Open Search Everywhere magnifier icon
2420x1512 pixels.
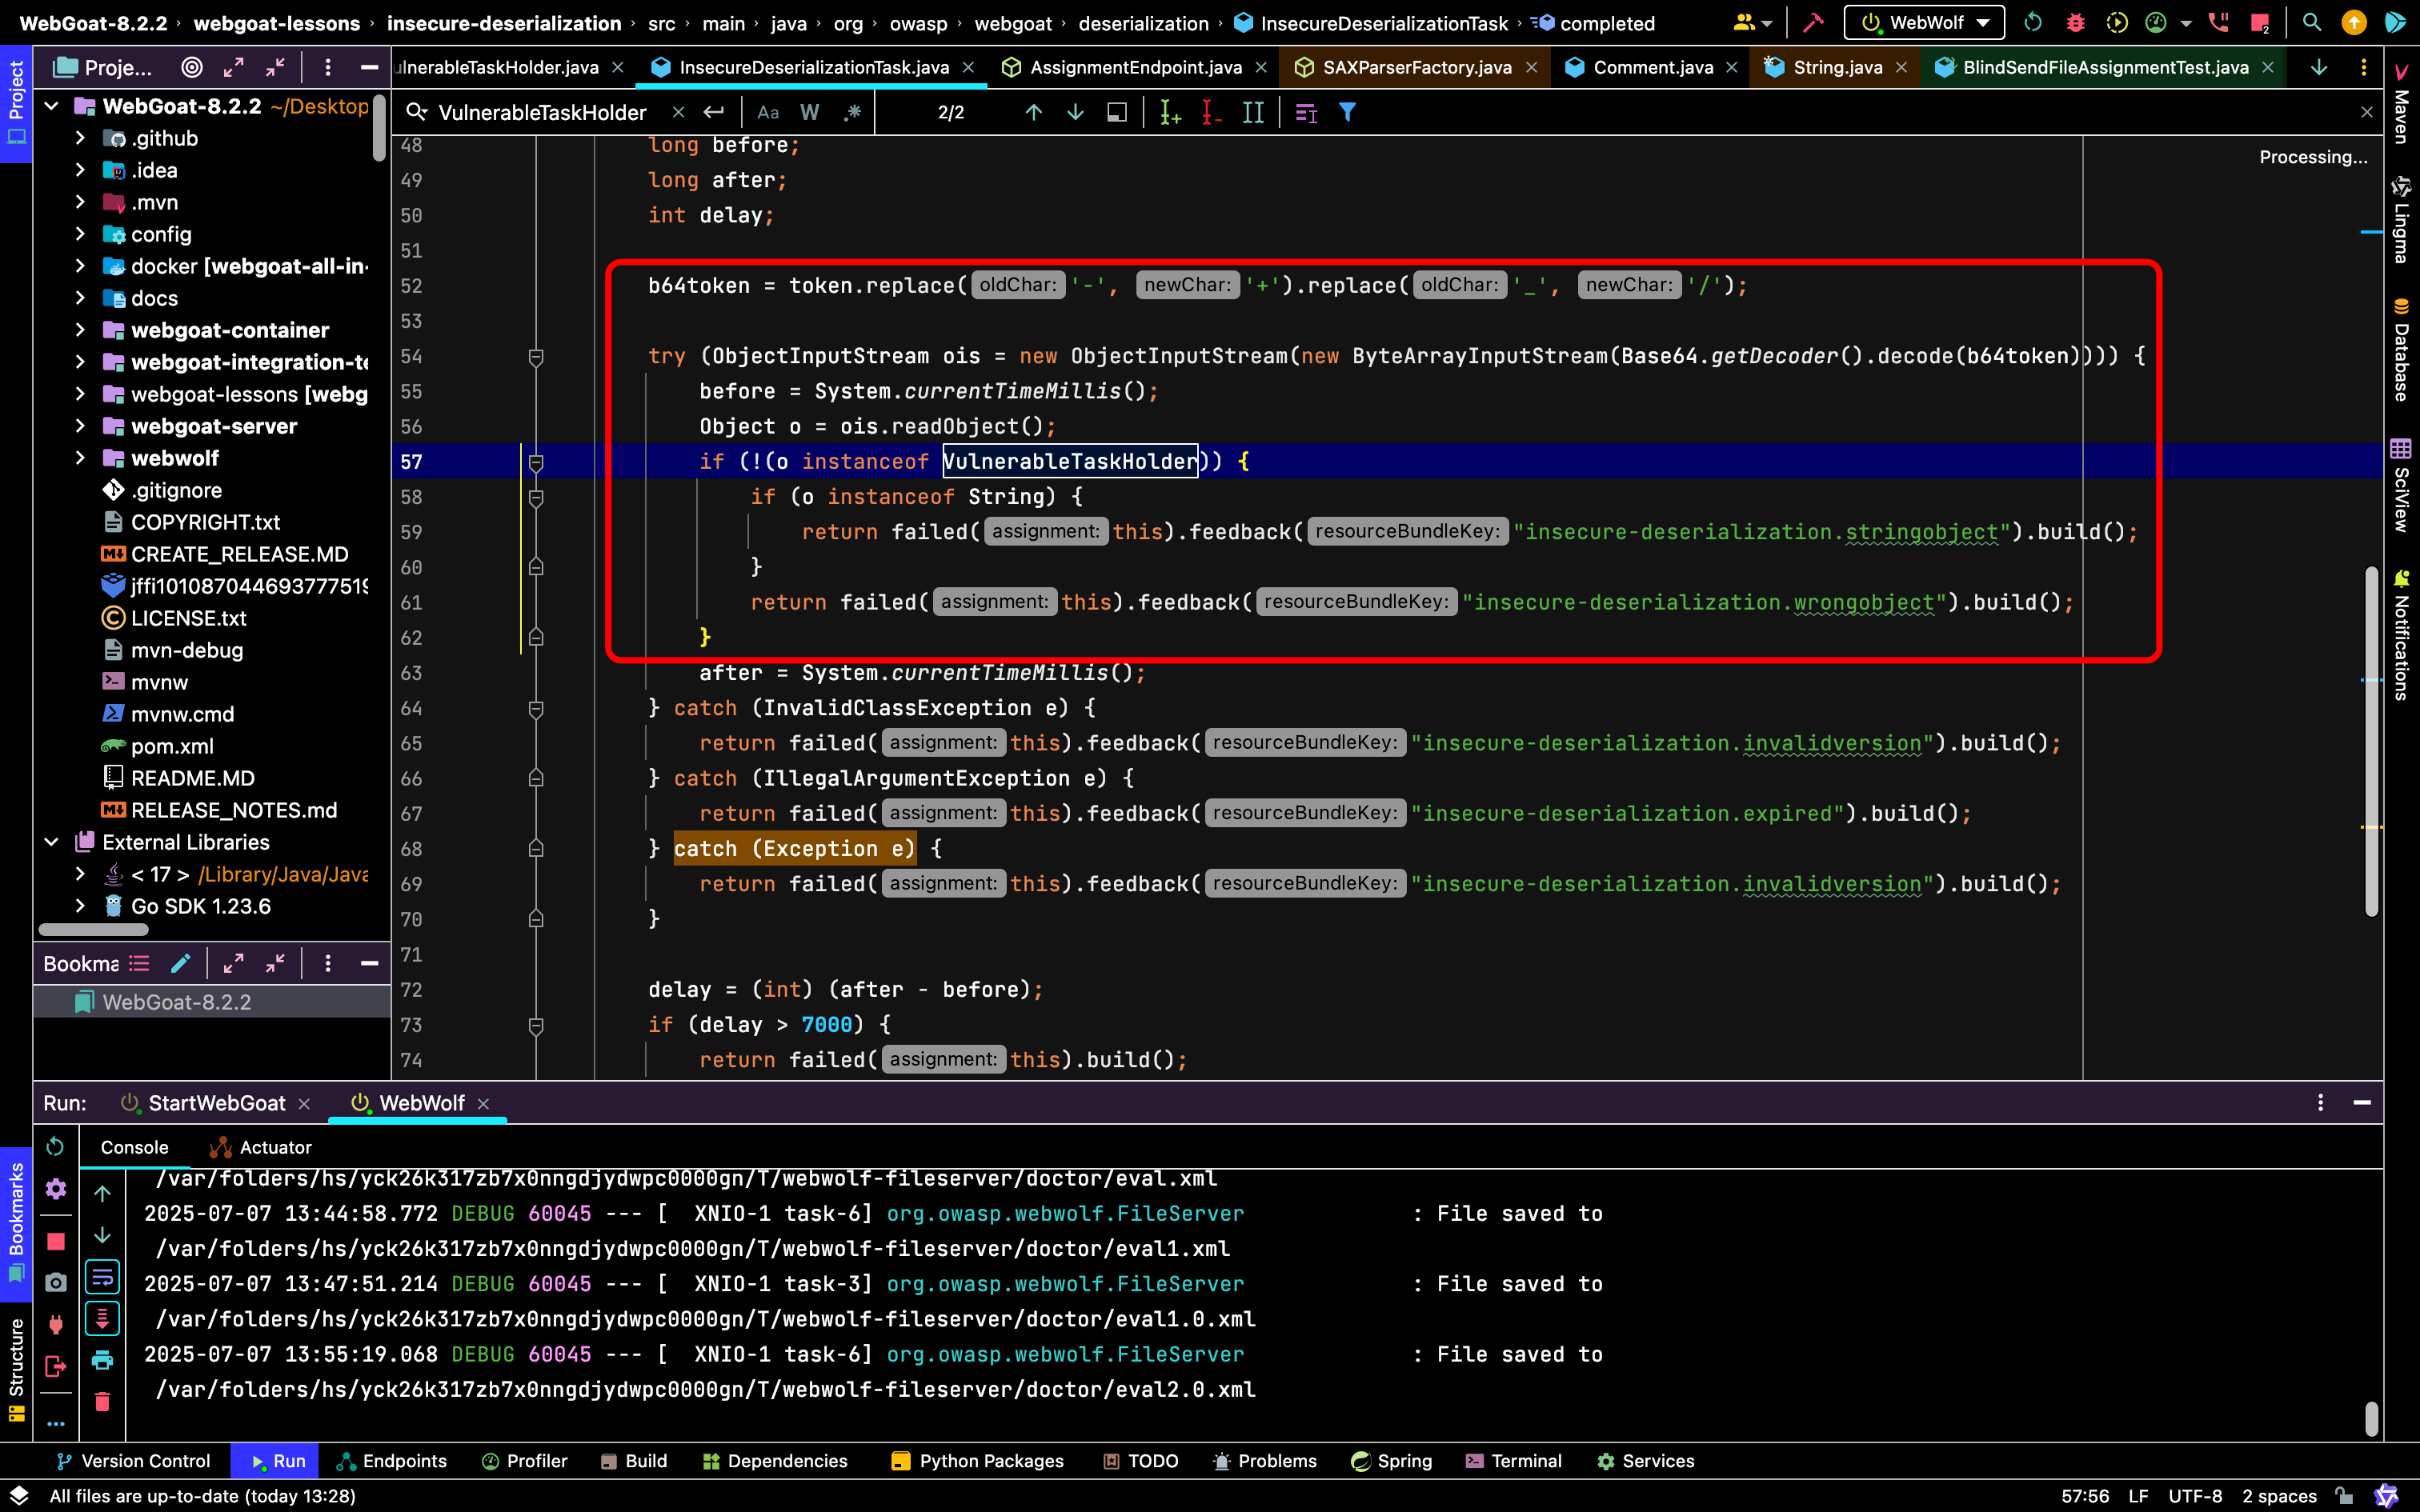(x=2311, y=22)
